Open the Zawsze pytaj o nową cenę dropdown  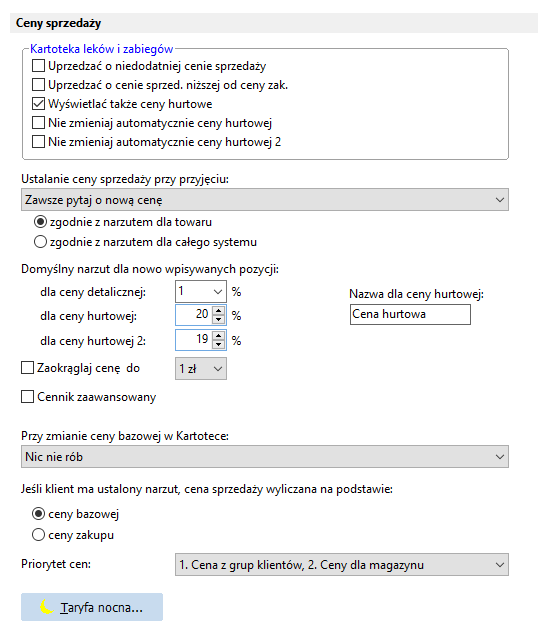[265, 200]
